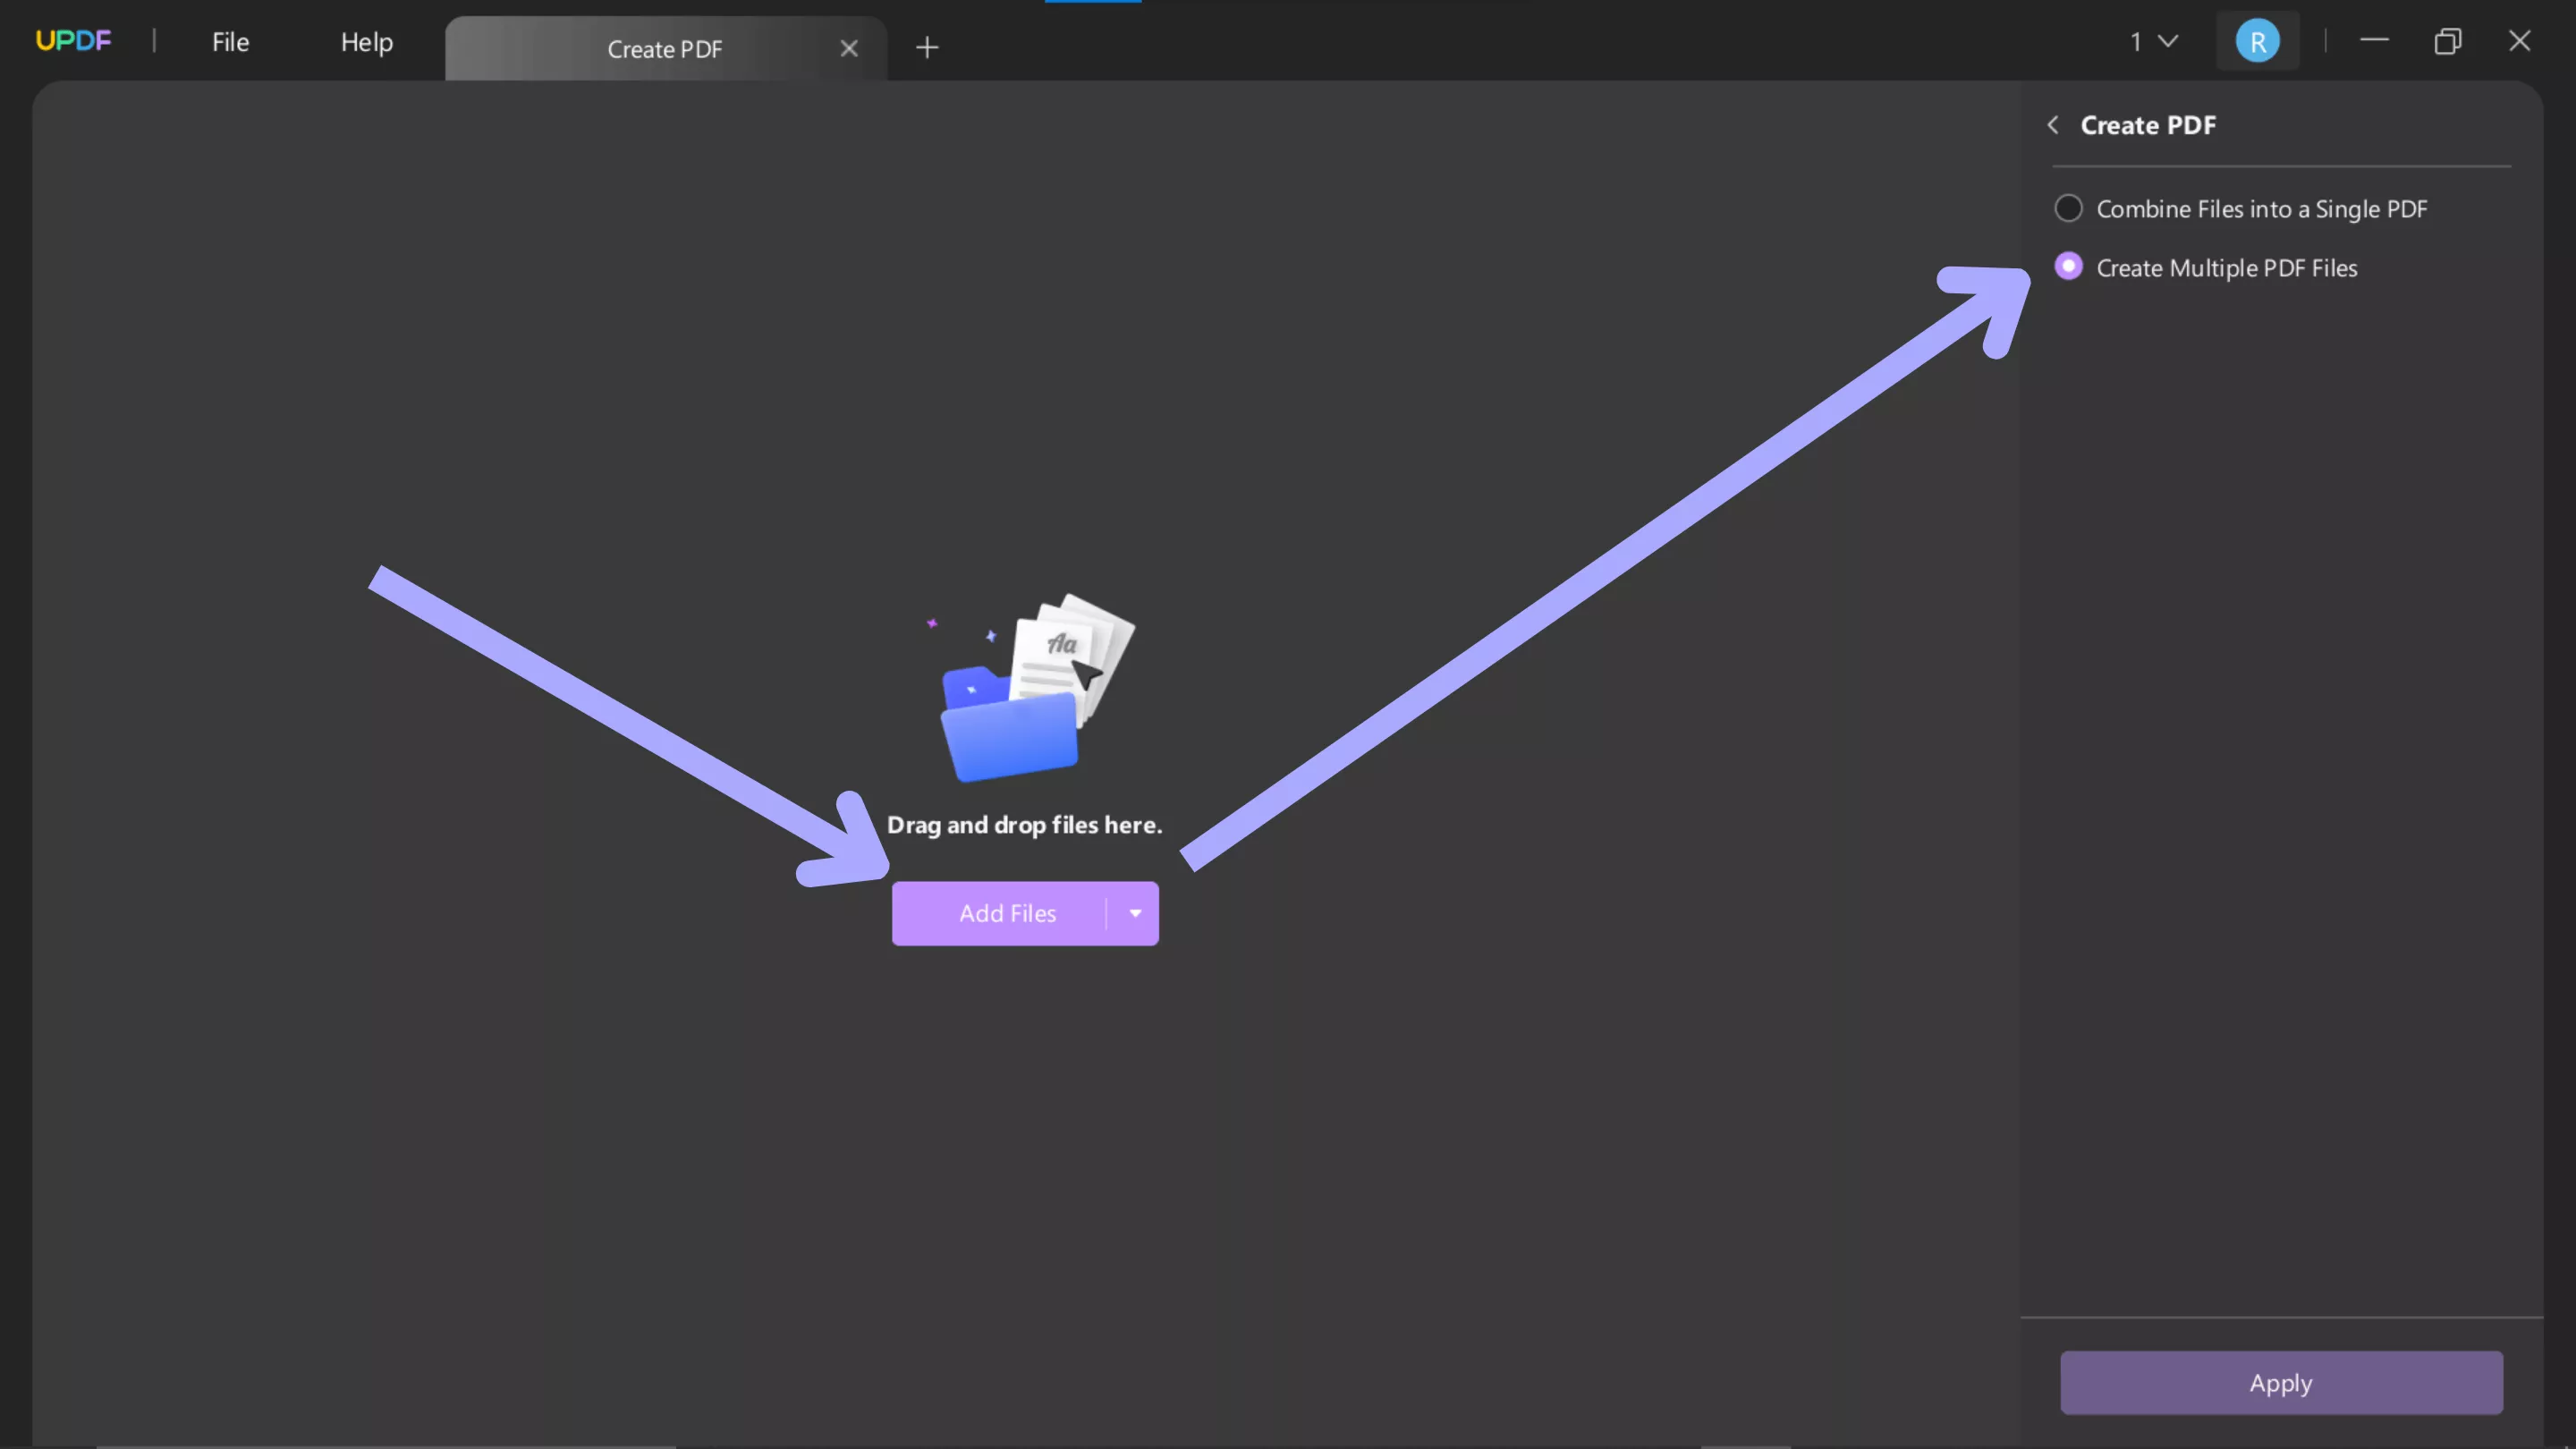Minimize the UPDF window

click(2374, 41)
